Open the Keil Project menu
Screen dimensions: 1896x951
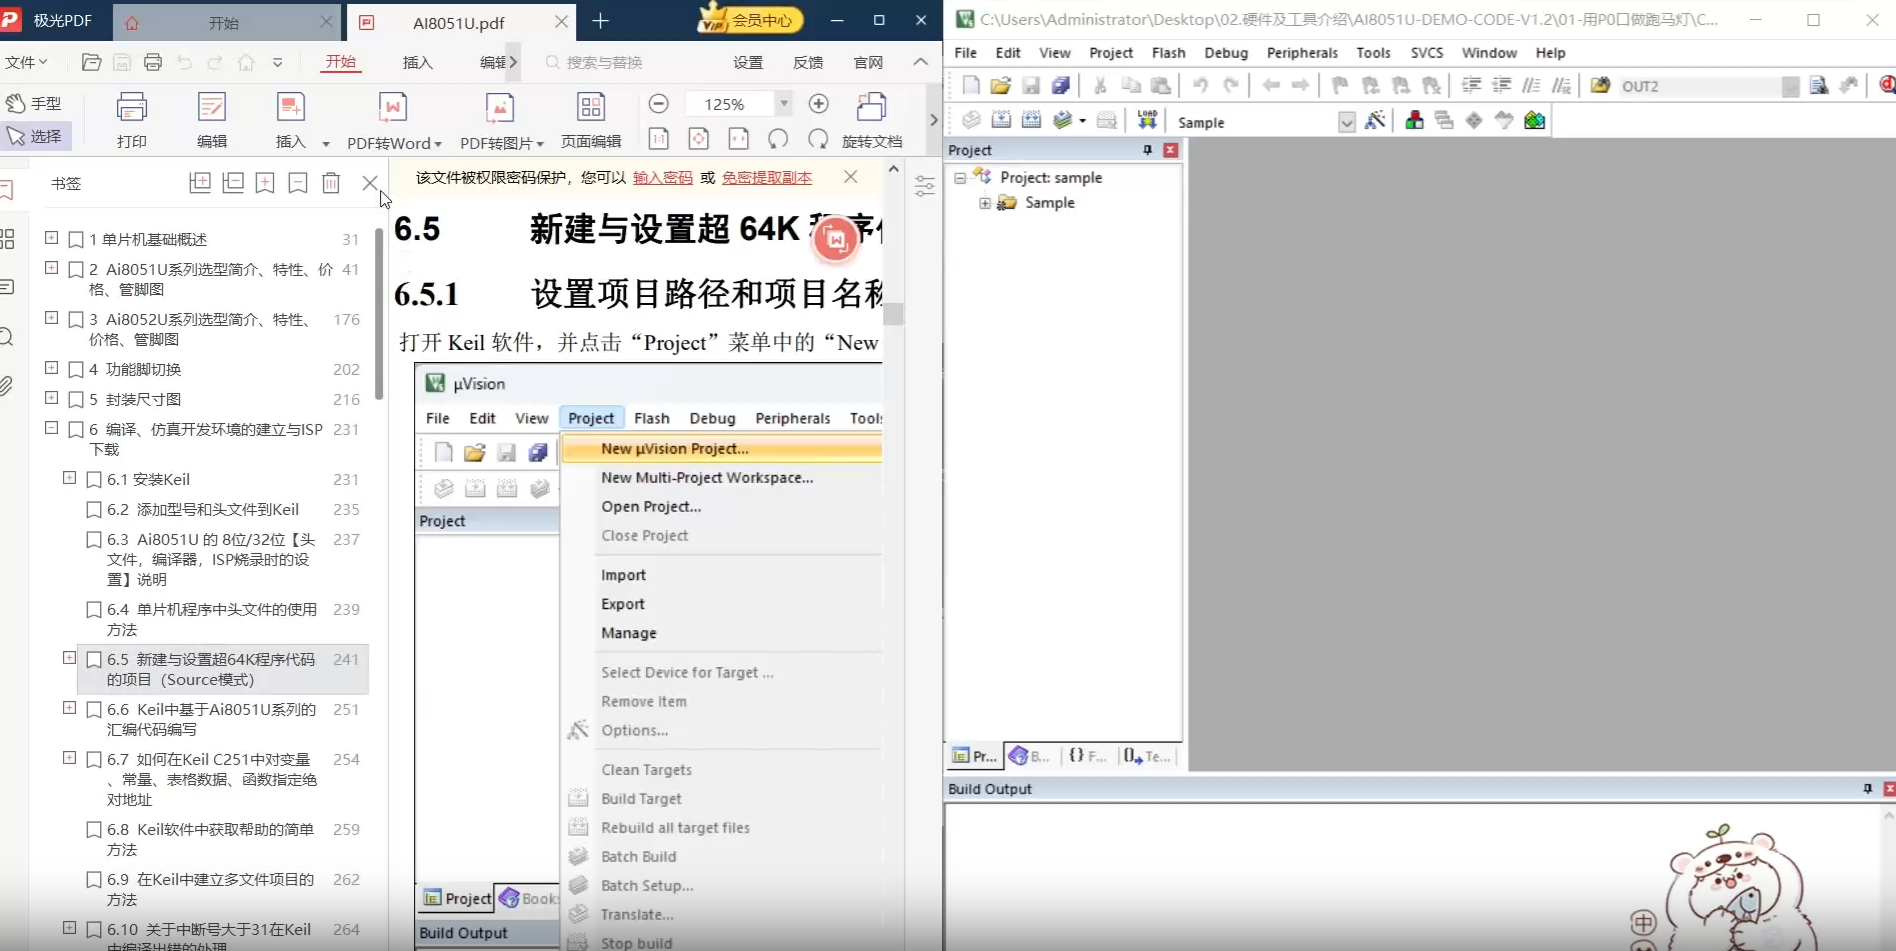pyautogui.click(x=1111, y=53)
